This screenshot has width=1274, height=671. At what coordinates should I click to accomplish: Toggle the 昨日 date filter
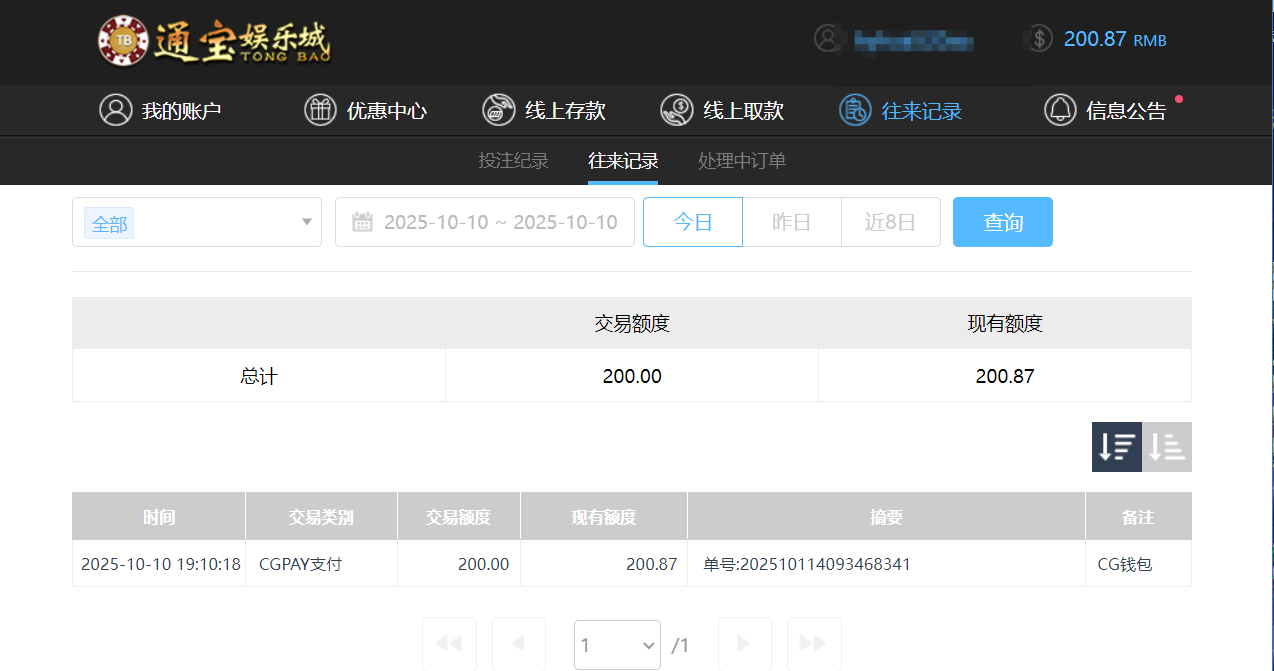coord(791,222)
